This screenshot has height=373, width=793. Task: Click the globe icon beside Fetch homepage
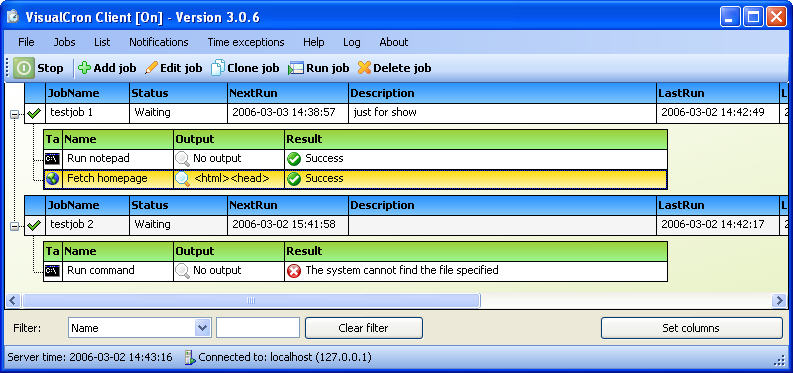pyautogui.click(x=53, y=178)
